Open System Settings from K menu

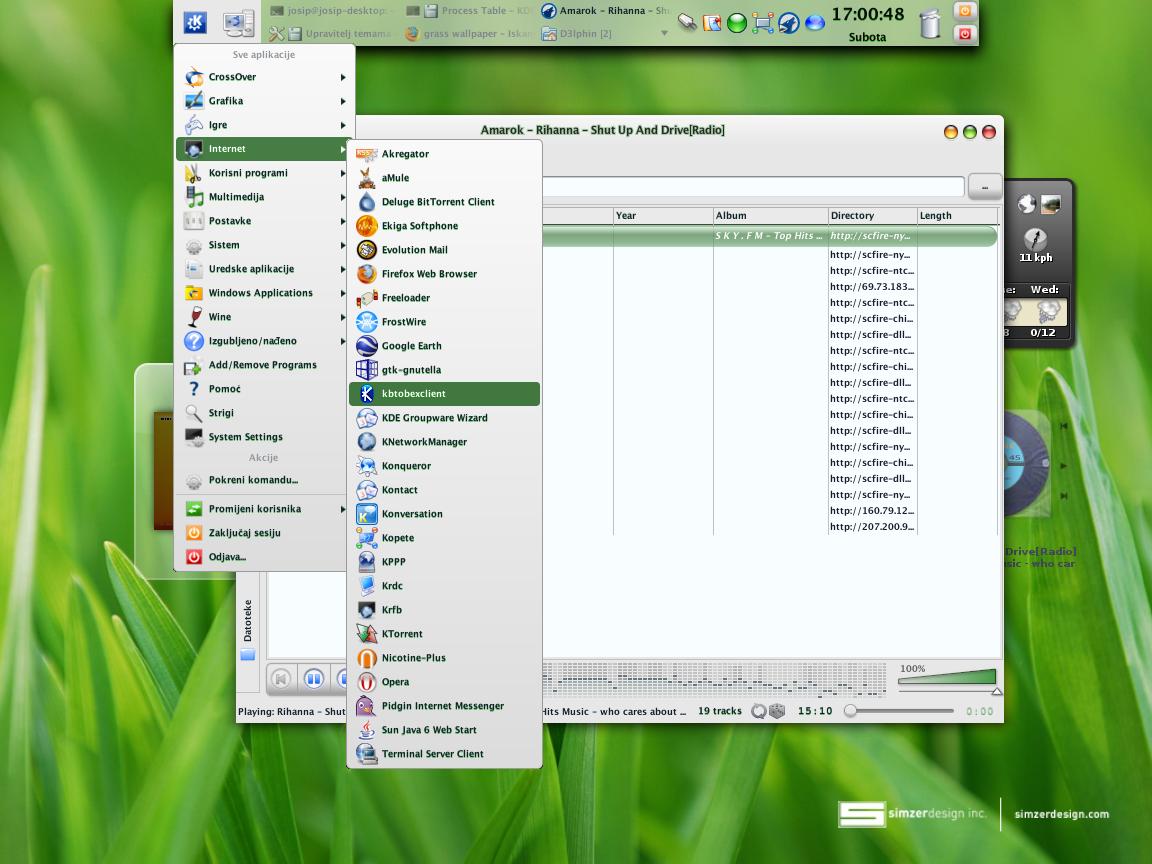[x=263, y=437]
